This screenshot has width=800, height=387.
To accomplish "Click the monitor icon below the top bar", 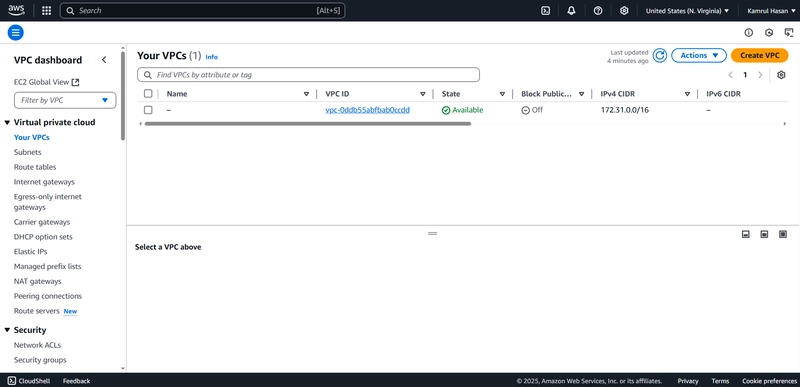I will (x=789, y=33).
